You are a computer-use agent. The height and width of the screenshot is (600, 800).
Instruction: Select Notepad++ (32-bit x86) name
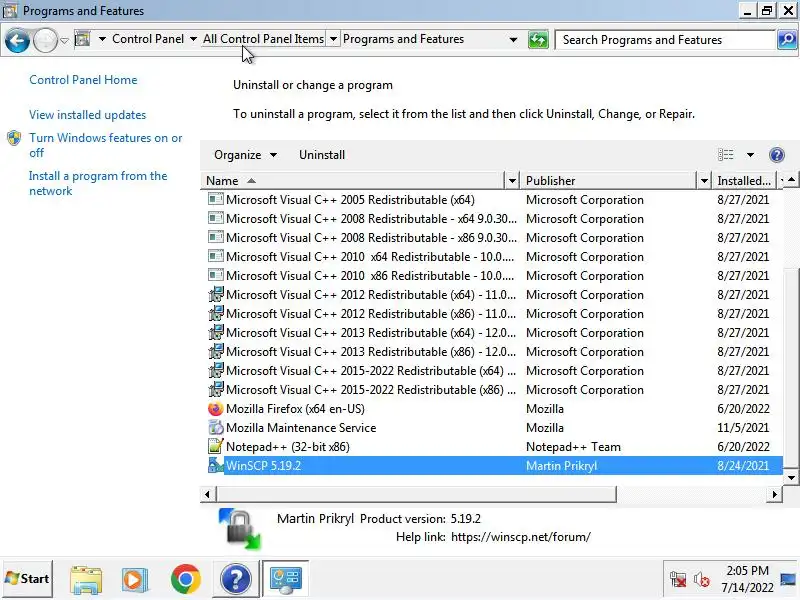288,447
